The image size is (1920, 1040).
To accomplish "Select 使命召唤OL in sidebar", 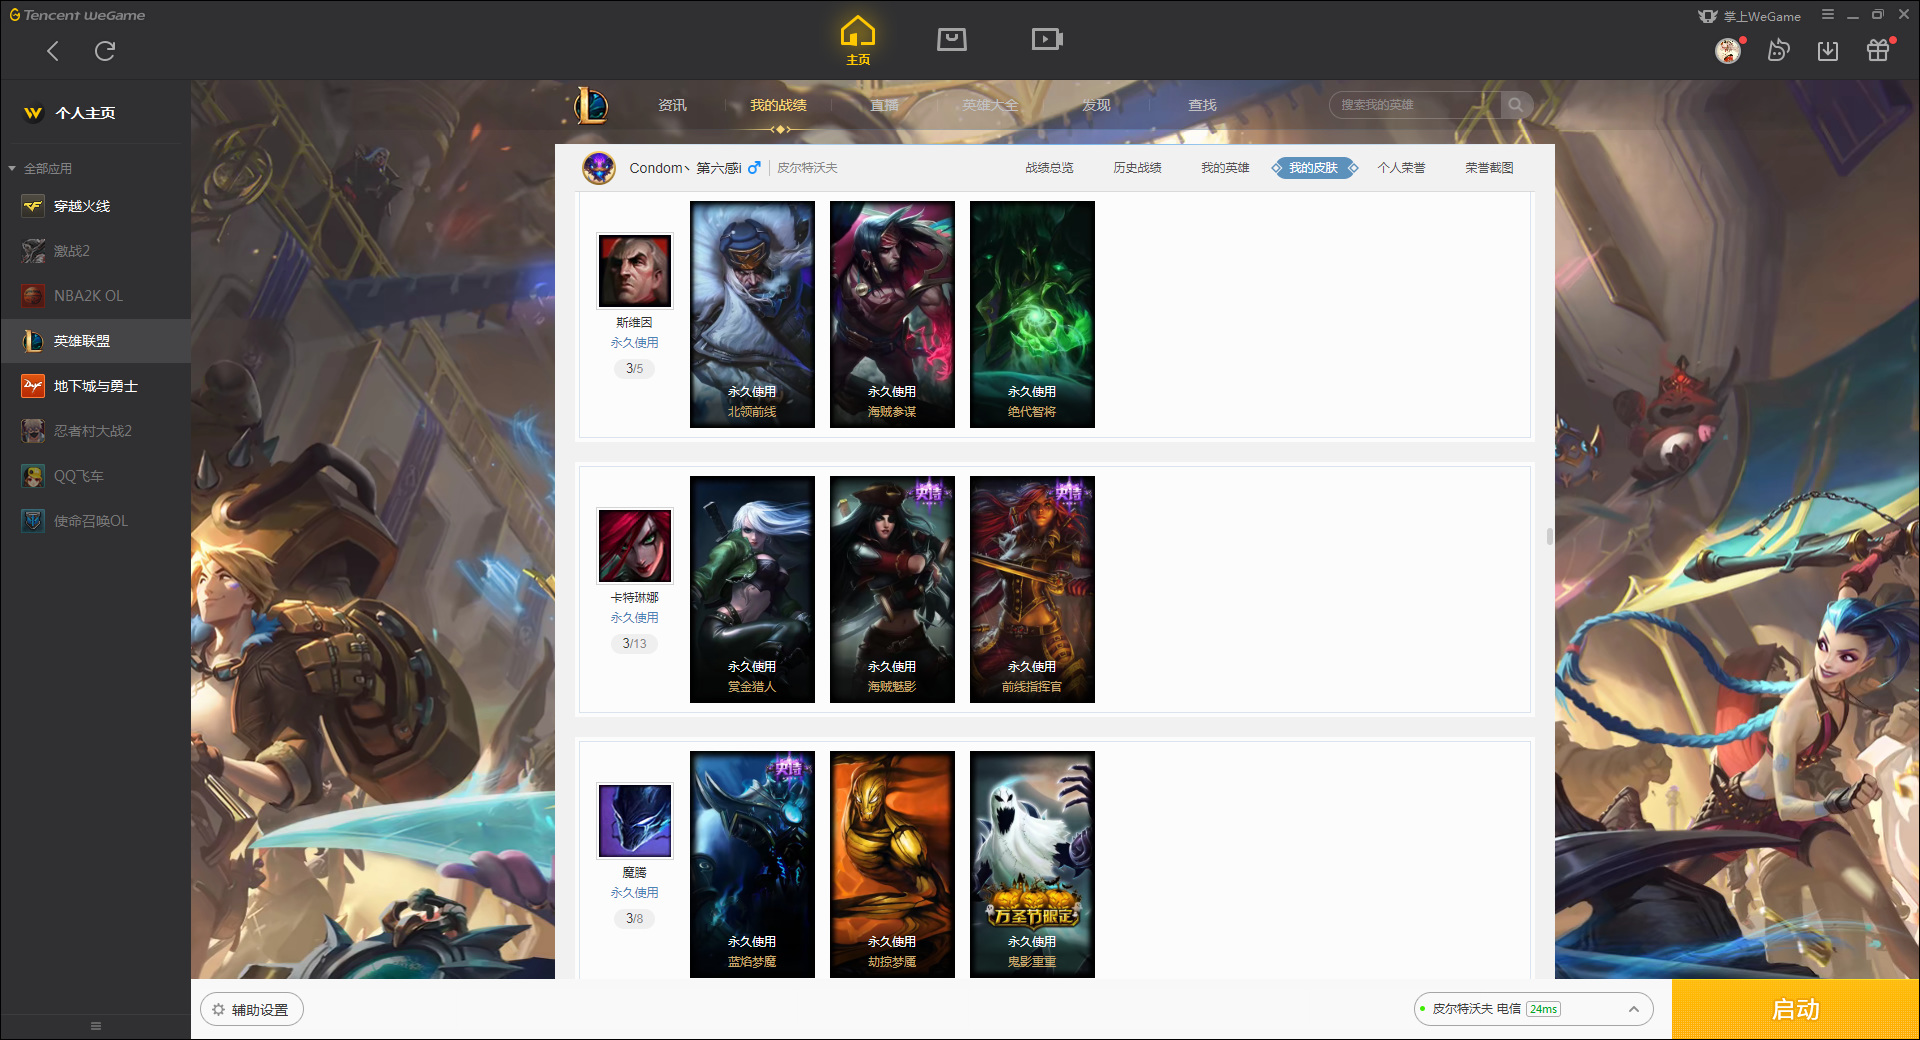I will [96, 521].
